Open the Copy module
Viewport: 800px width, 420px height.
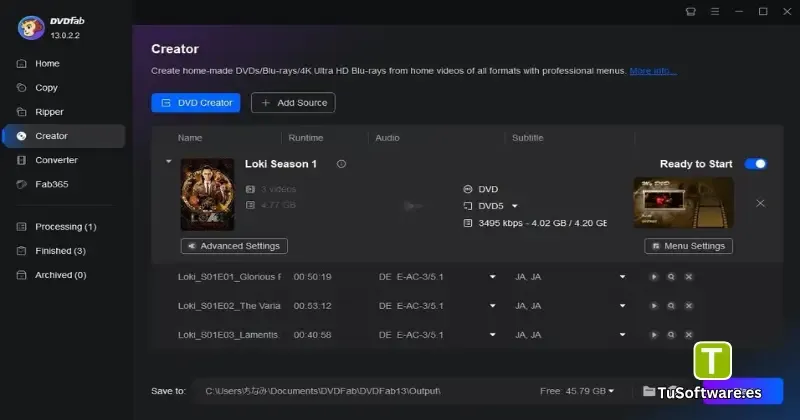tap(46, 88)
